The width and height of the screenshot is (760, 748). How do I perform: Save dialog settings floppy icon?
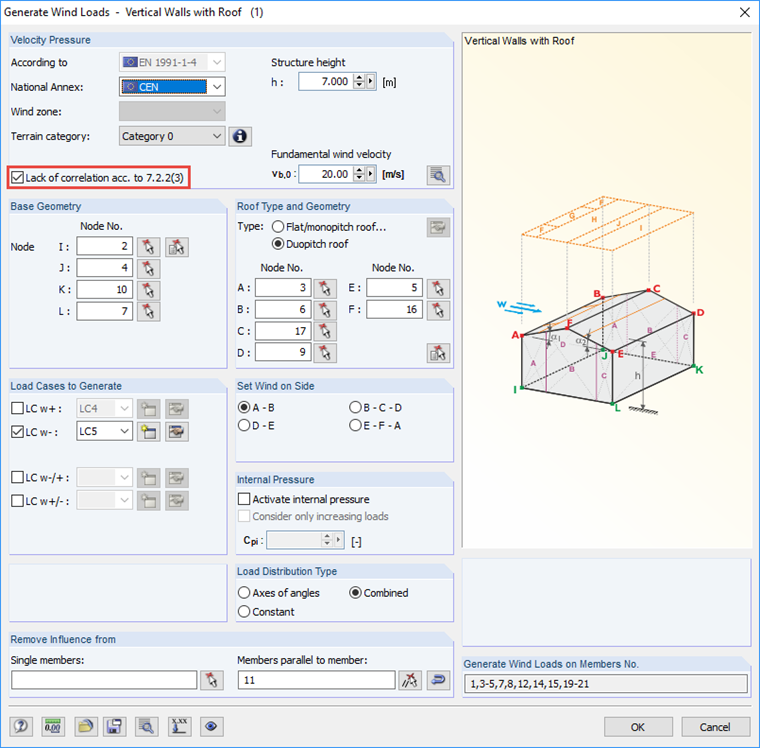(114, 726)
